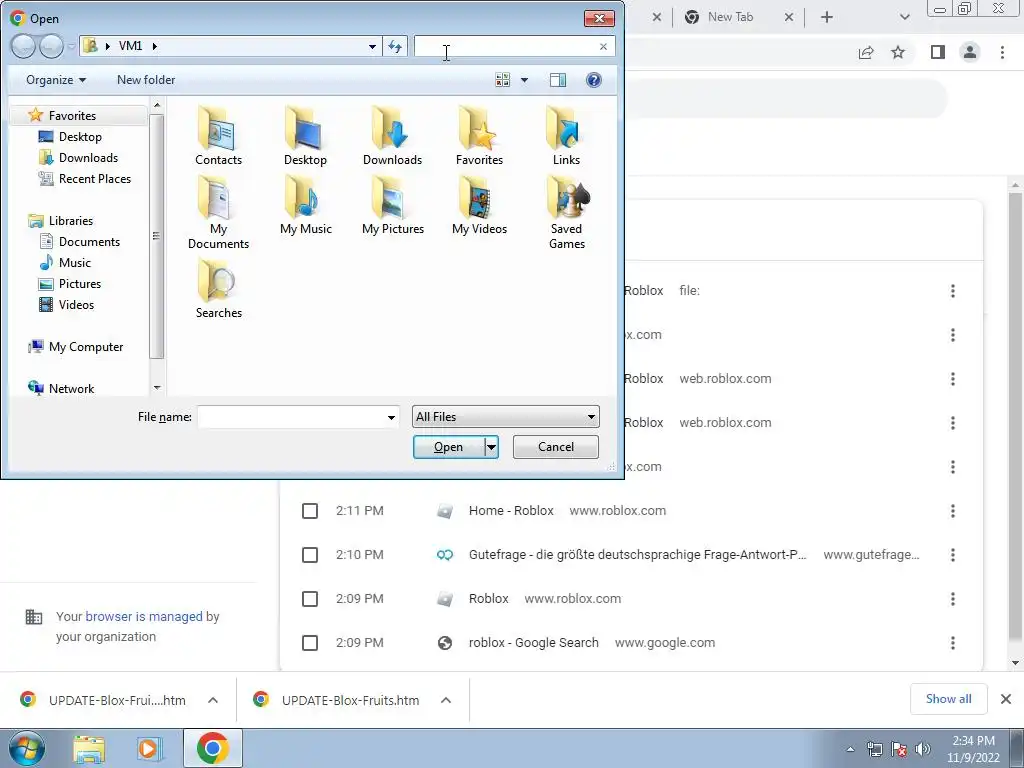The width and height of the screenshot is (1024, 768).
Task: Open more actions for Home - Roblox entry
Action: [953, 511]
